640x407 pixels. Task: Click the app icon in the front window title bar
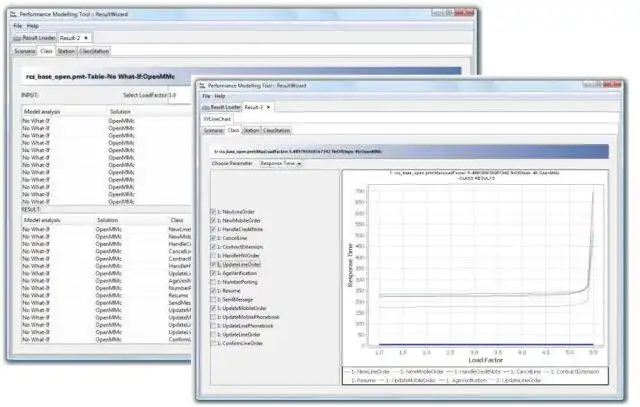click(x=202, y=86)
